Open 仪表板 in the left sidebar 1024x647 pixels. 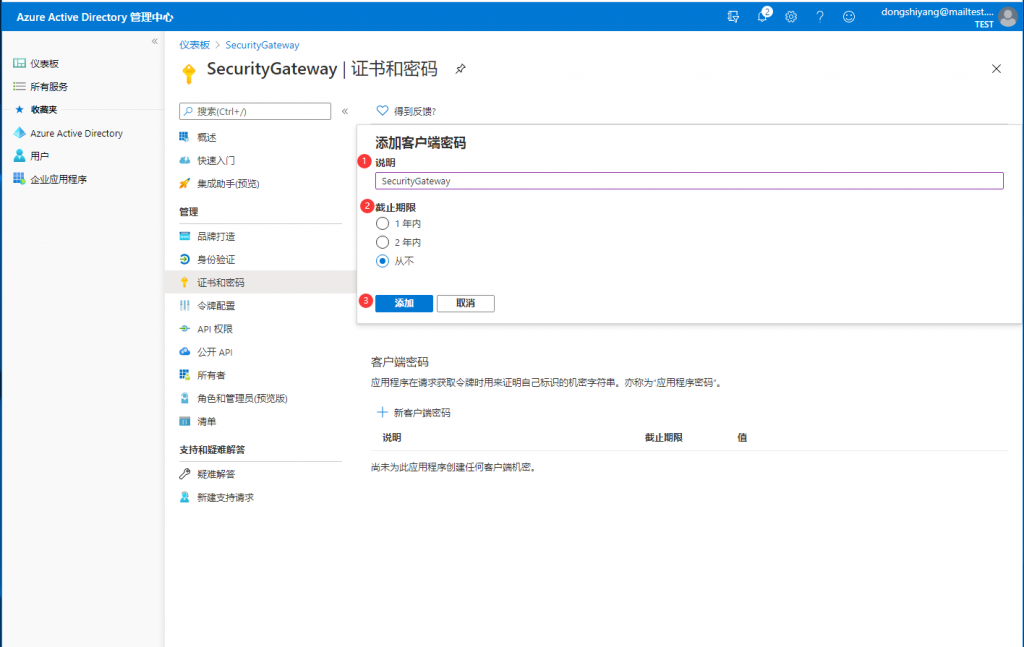(44, 63)
